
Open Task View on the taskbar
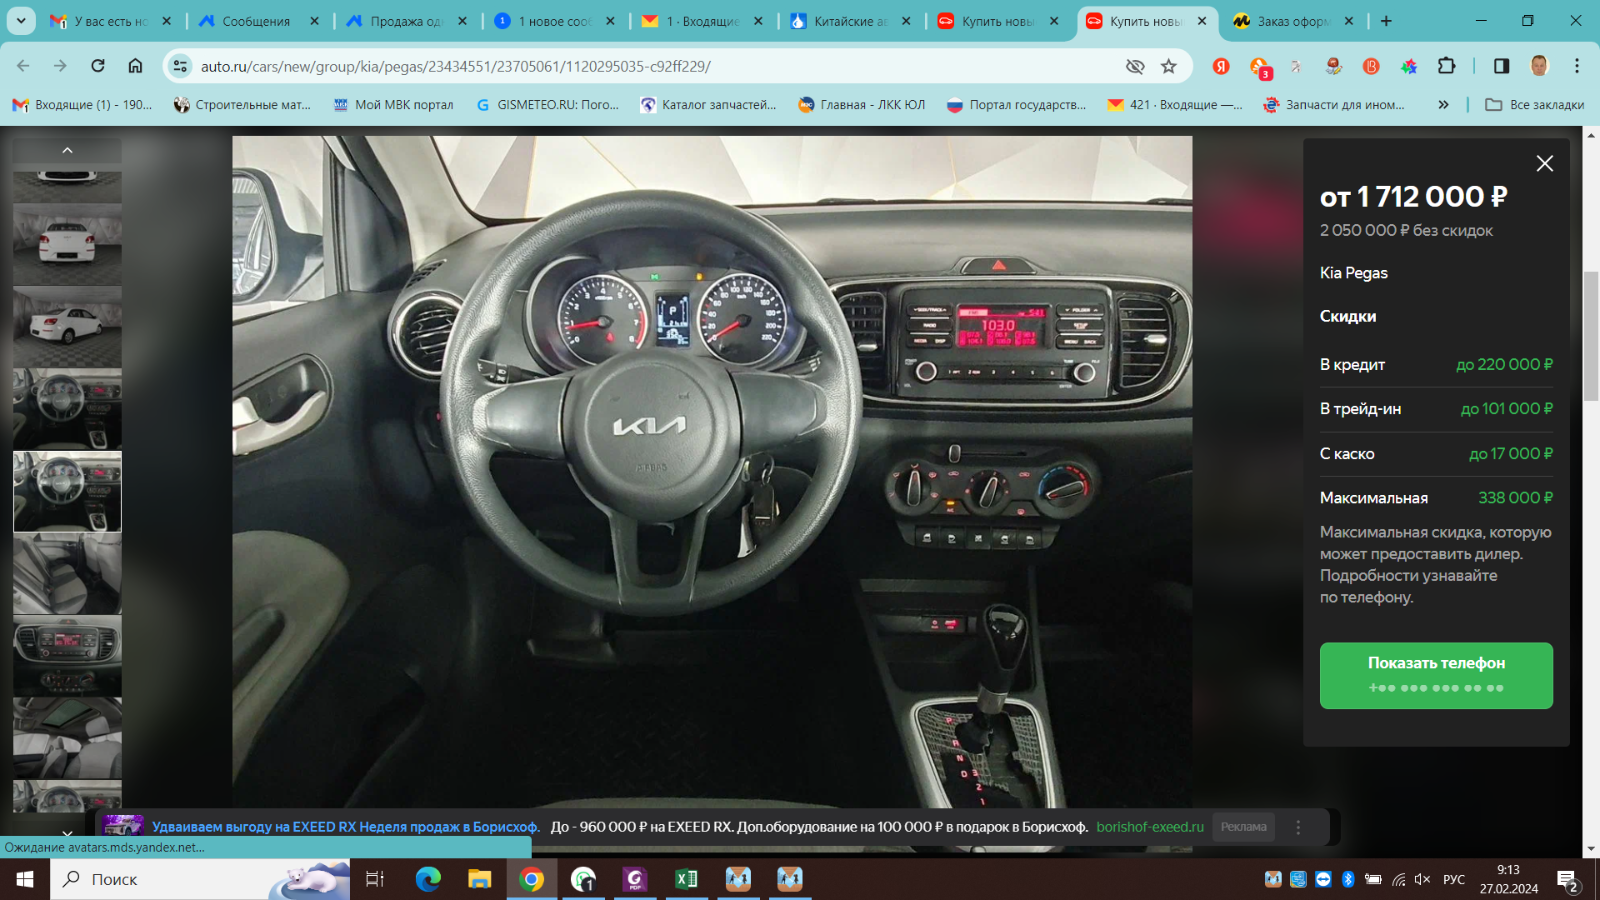point(375,879)
